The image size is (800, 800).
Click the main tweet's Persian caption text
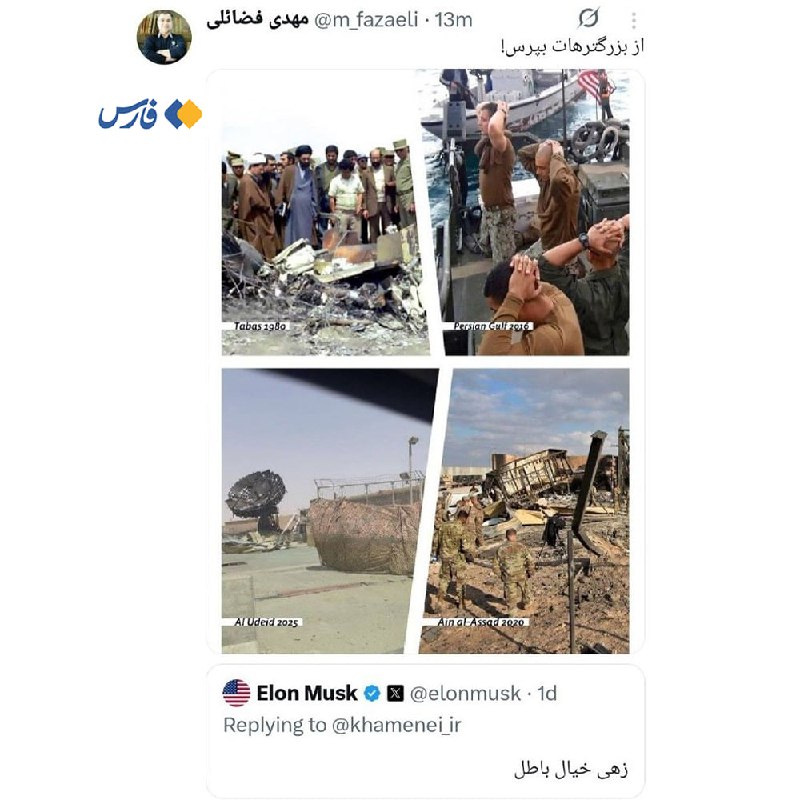pos(572,47)
